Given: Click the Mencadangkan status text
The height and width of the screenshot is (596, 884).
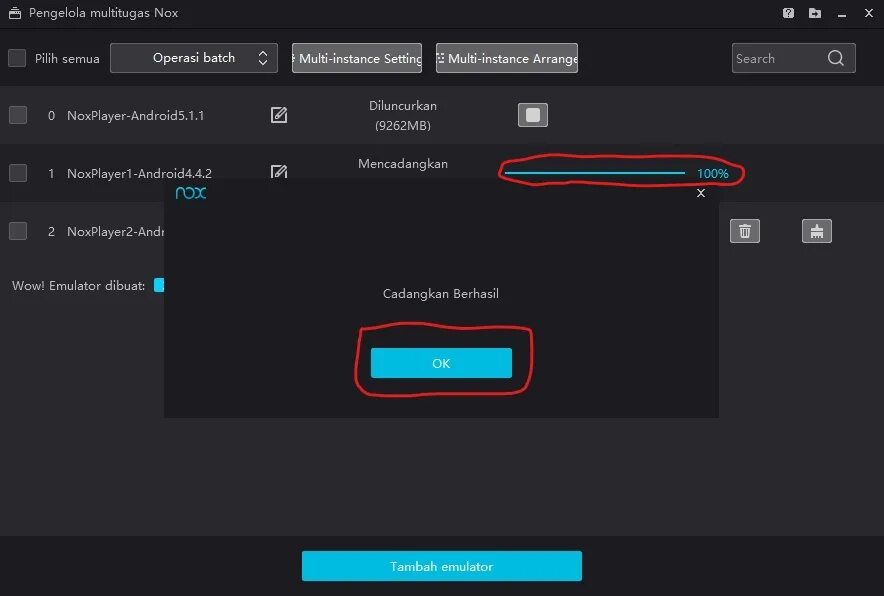Looking at the screenshot, I should (x=403, y=164).
